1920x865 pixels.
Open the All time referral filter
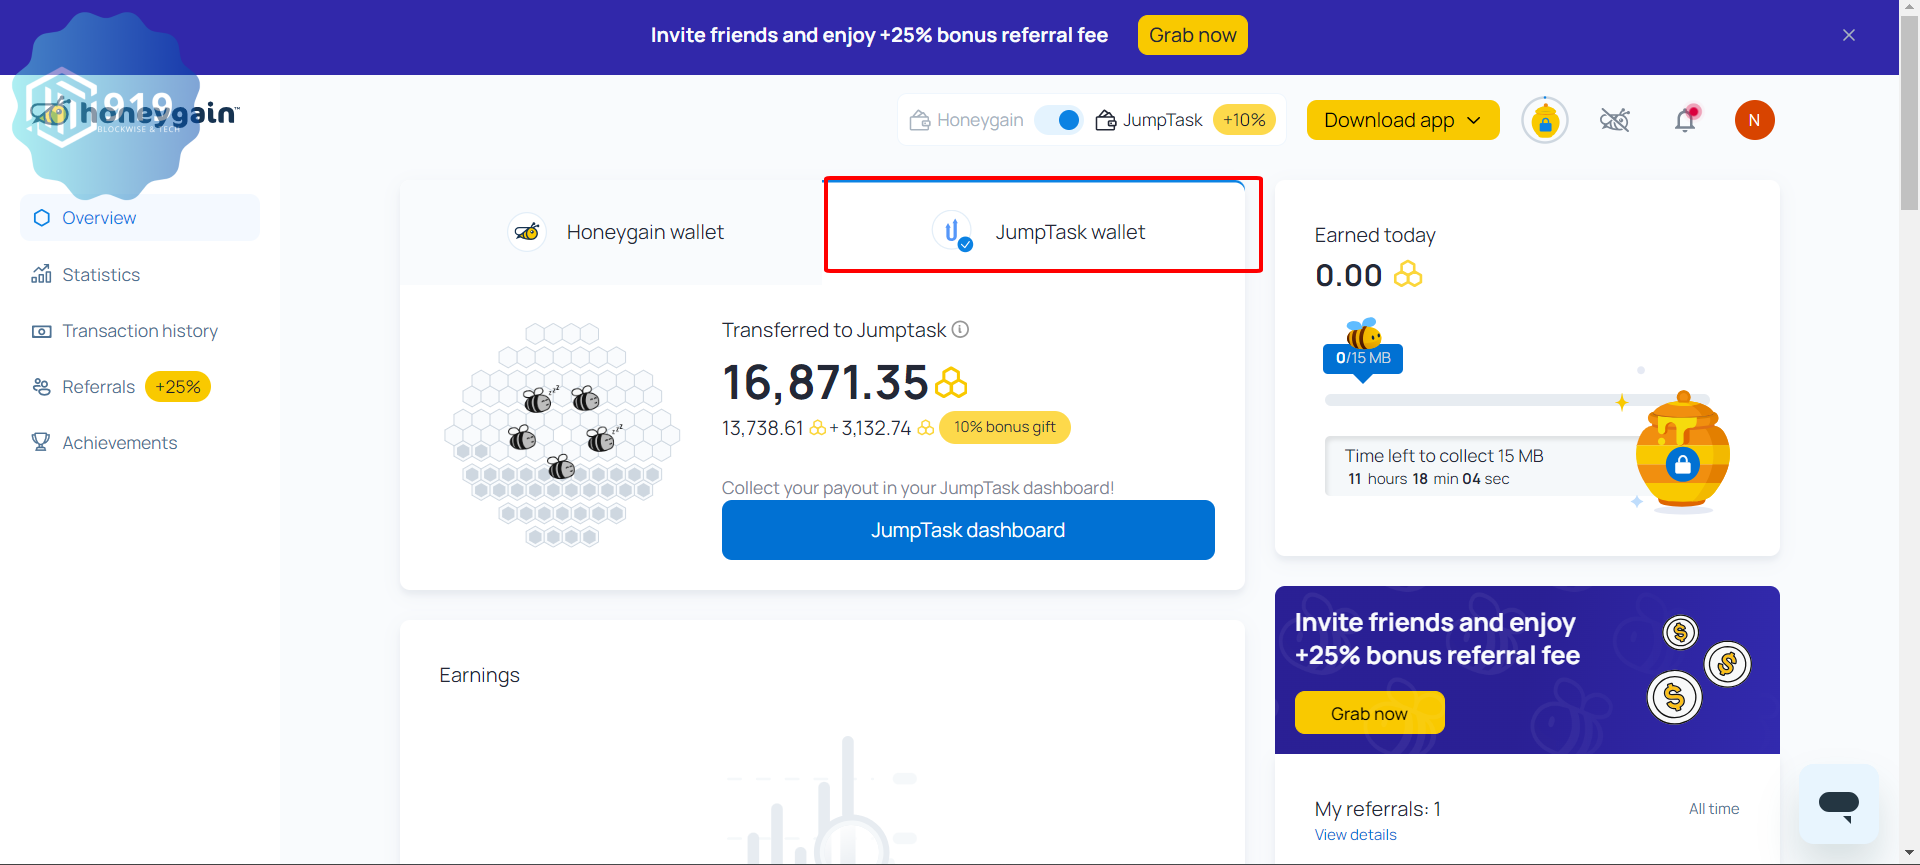point(1714,809)
